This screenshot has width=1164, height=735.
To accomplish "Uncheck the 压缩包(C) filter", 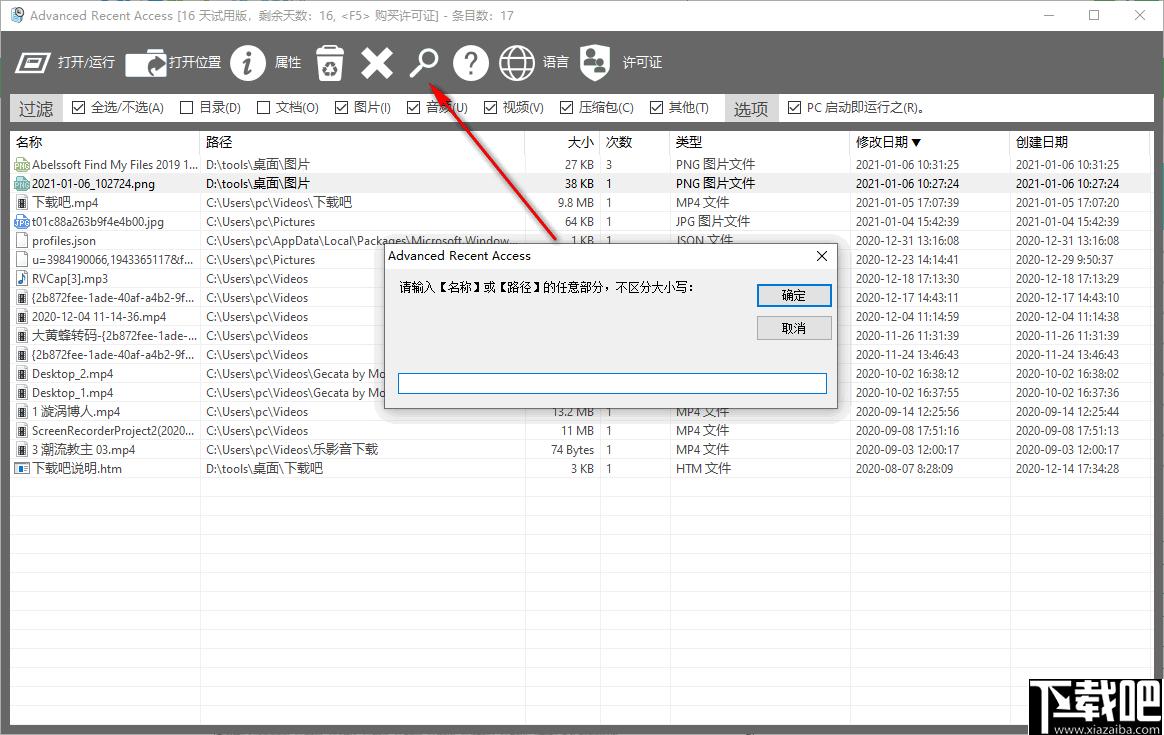I will click(566, 108).
